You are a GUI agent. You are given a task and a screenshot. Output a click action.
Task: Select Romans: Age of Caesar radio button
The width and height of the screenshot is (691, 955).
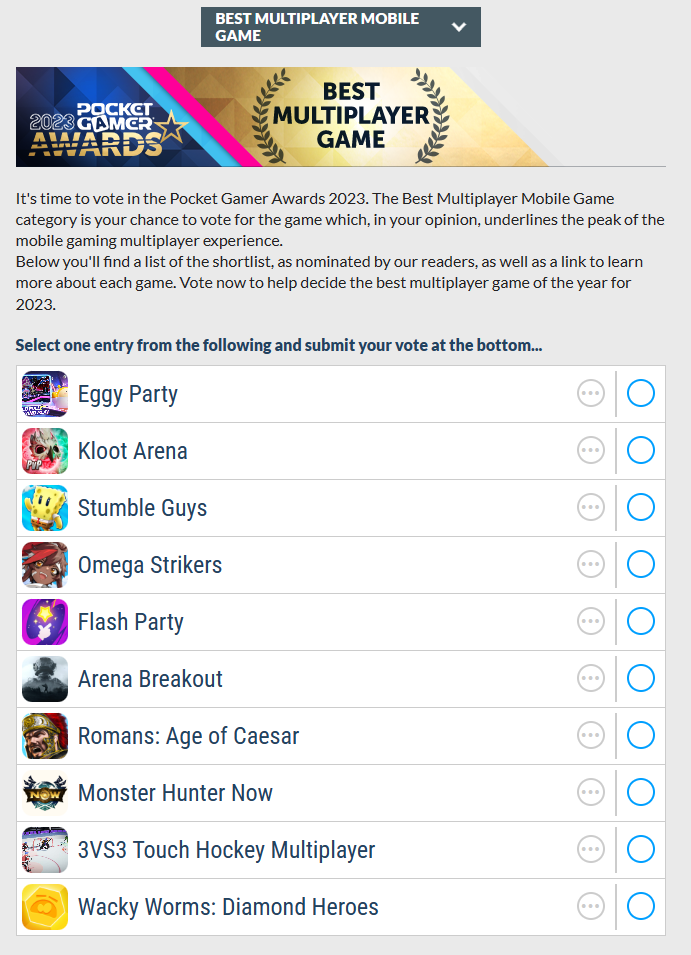641,736
